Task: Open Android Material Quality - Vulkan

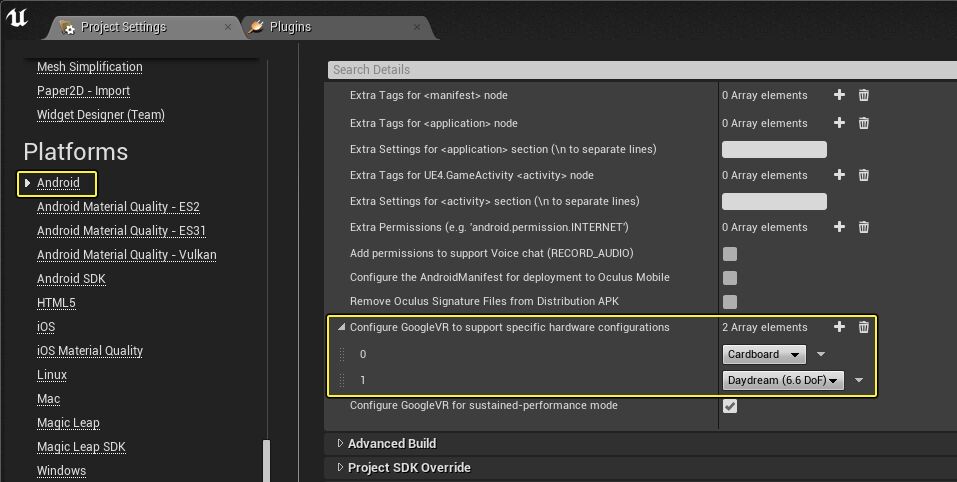Action: 126,254
